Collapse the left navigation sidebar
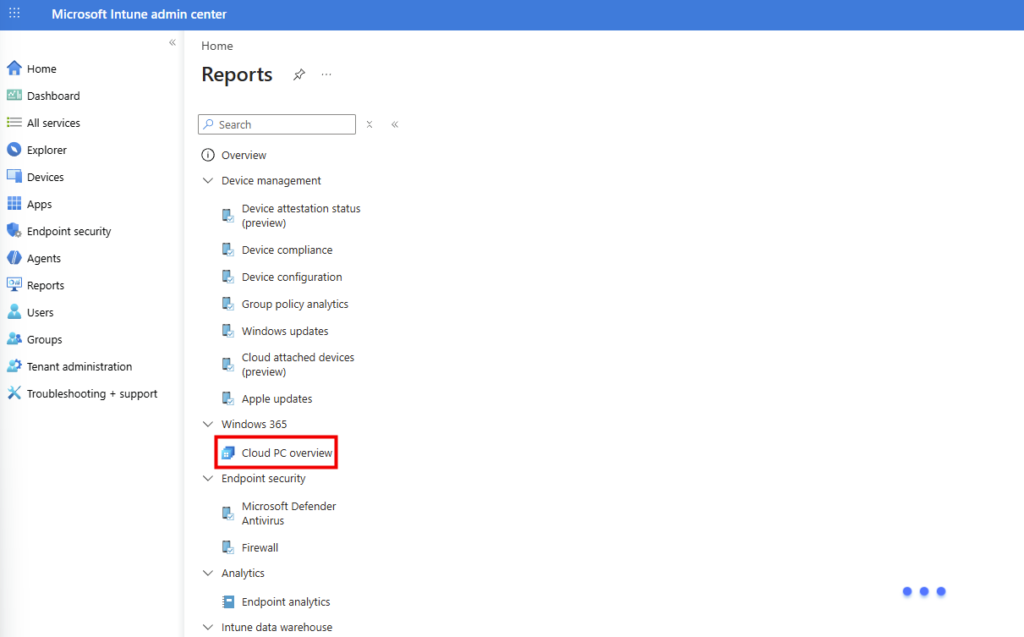 (x=172, y=42)
